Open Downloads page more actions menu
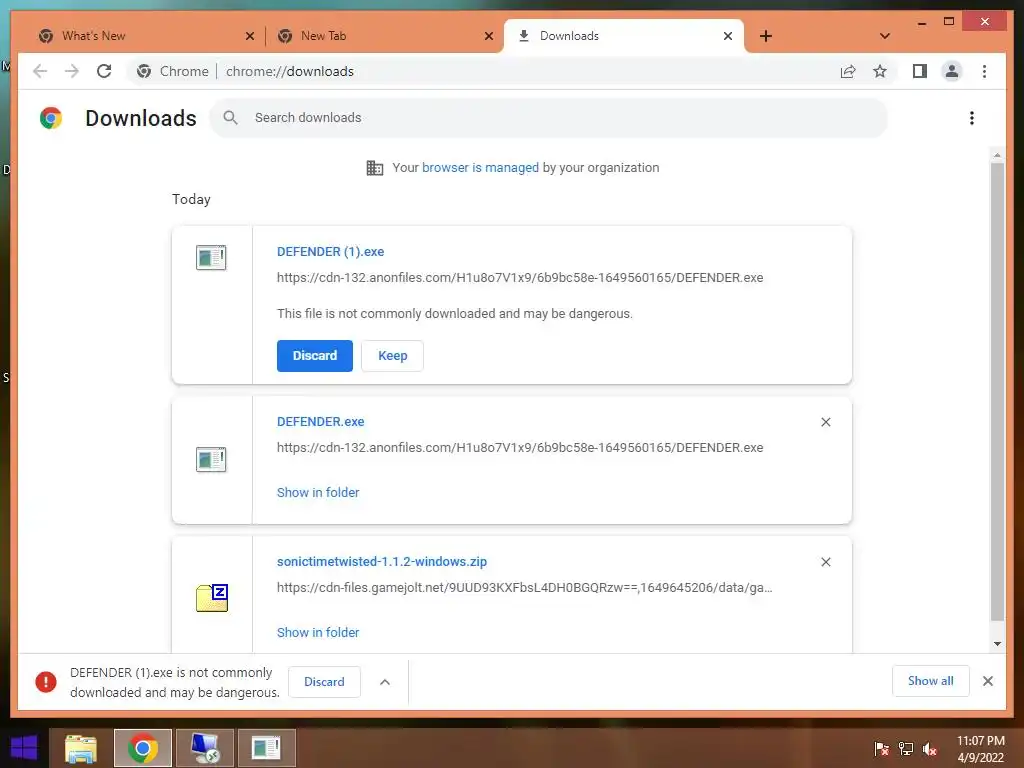The height and width of the screenshot is (768, 1024). pos(972,118)
